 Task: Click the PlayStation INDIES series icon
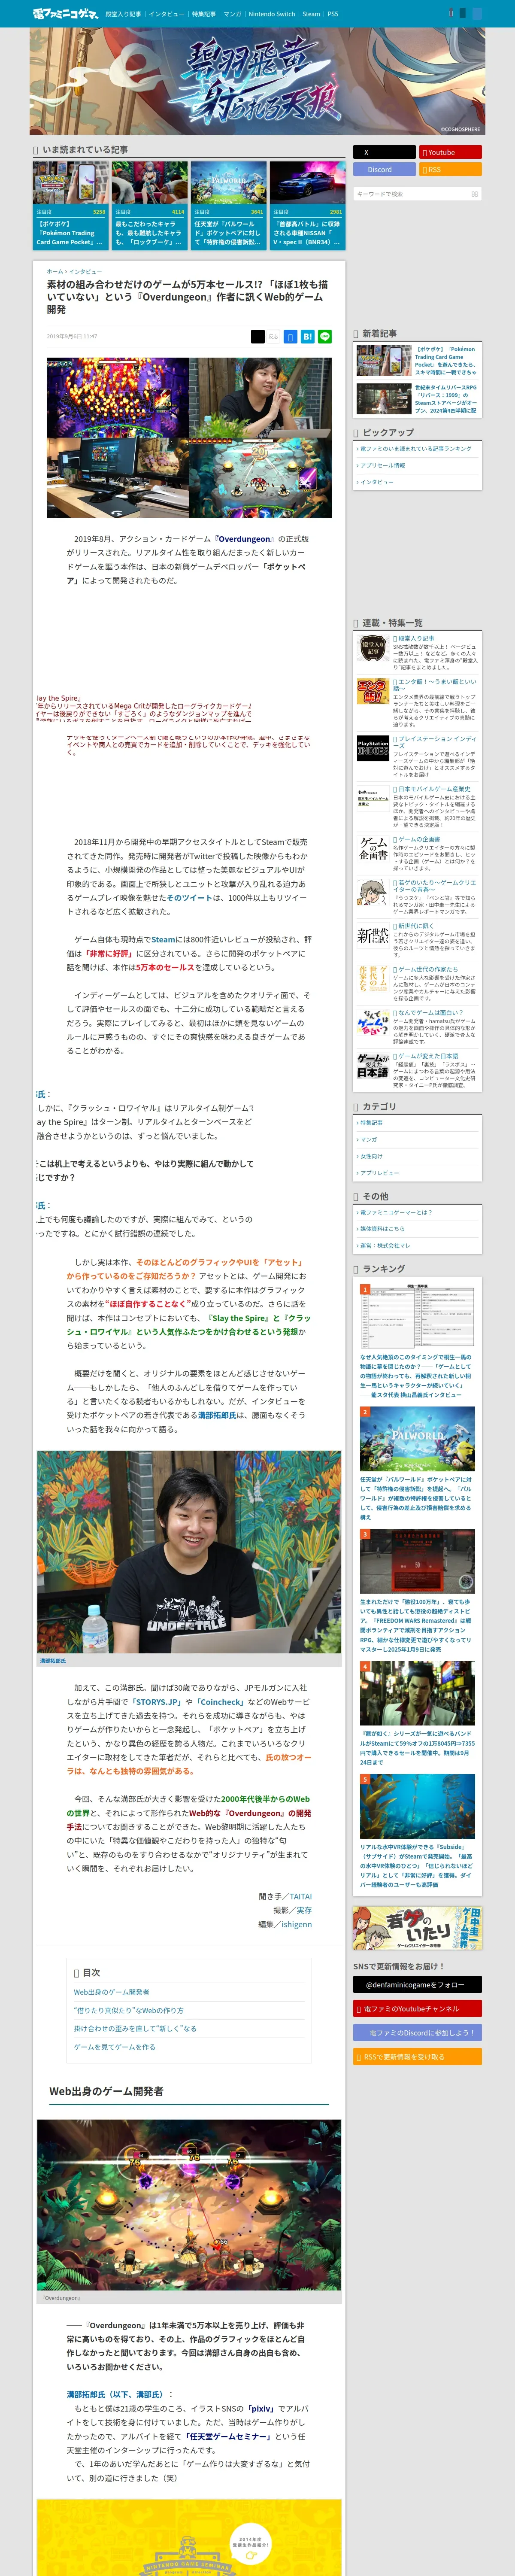point(373,748)
